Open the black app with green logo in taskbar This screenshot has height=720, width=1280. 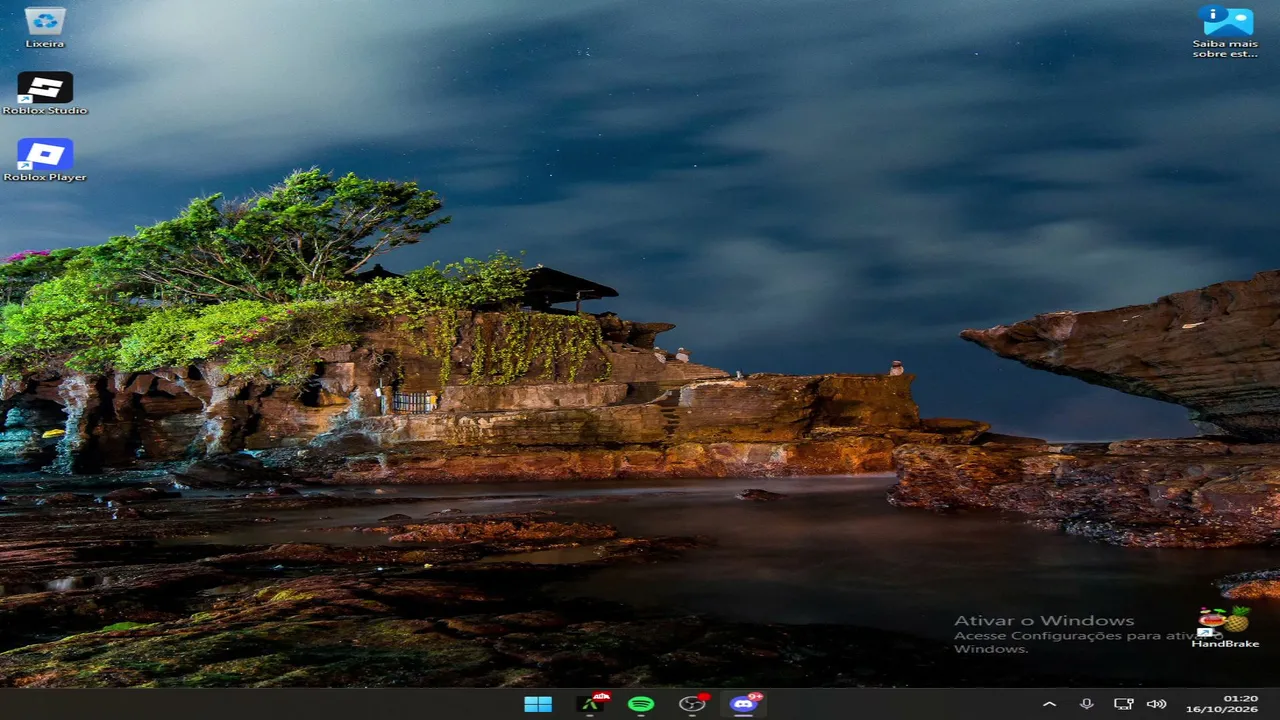tap(591, 704)
